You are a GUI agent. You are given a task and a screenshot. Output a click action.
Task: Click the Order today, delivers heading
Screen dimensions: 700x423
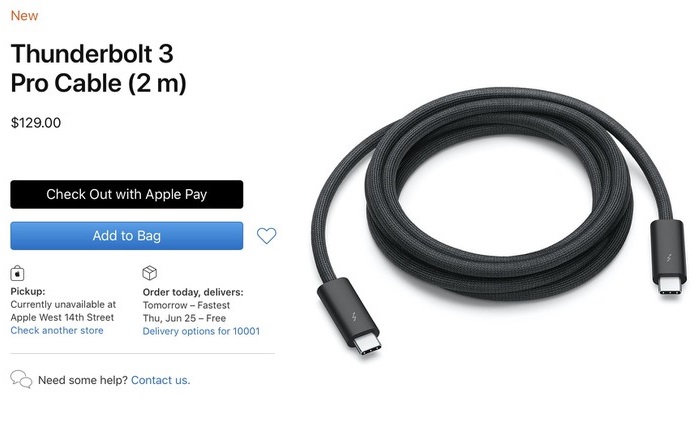(x=193, y=292)
